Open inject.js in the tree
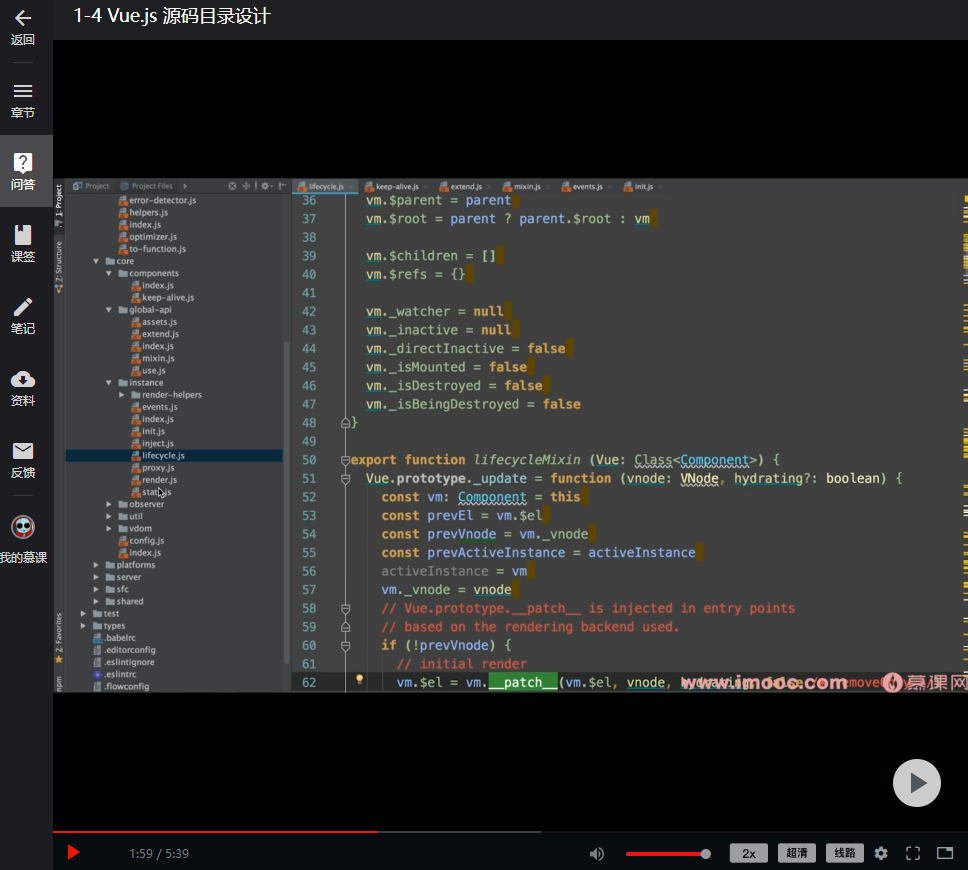Screen dimensions: 968x870 (152, 443)
